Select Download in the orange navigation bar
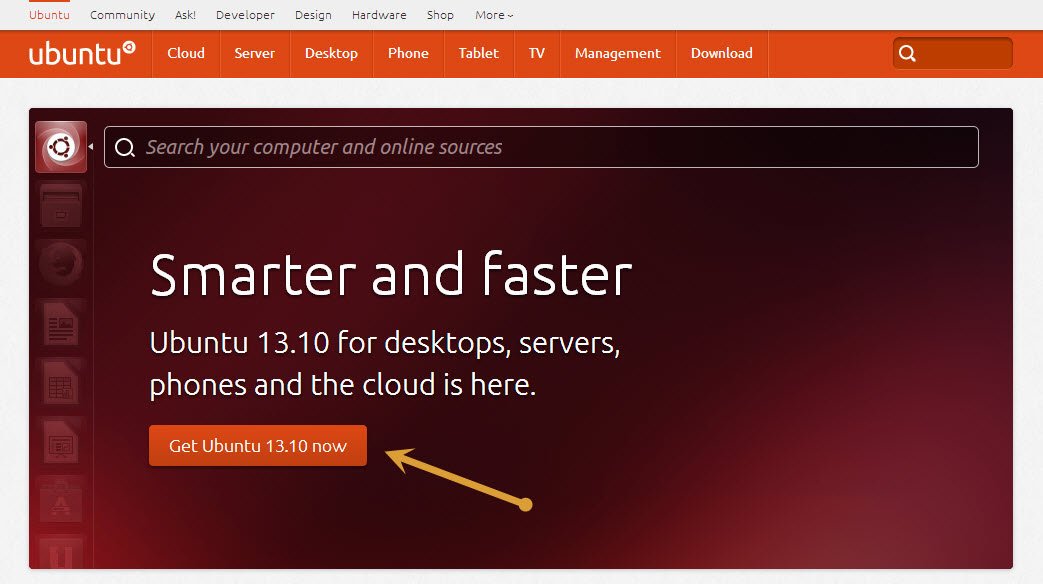Screen dimensions: 1043x584 click(721, 53)
